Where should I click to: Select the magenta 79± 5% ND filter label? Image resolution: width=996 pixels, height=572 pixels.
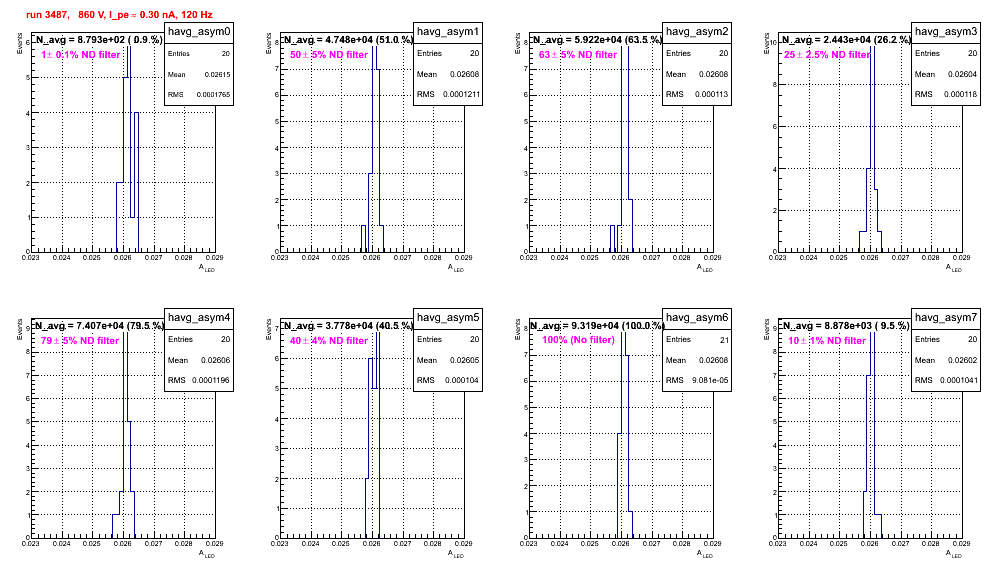click(80, 341)
